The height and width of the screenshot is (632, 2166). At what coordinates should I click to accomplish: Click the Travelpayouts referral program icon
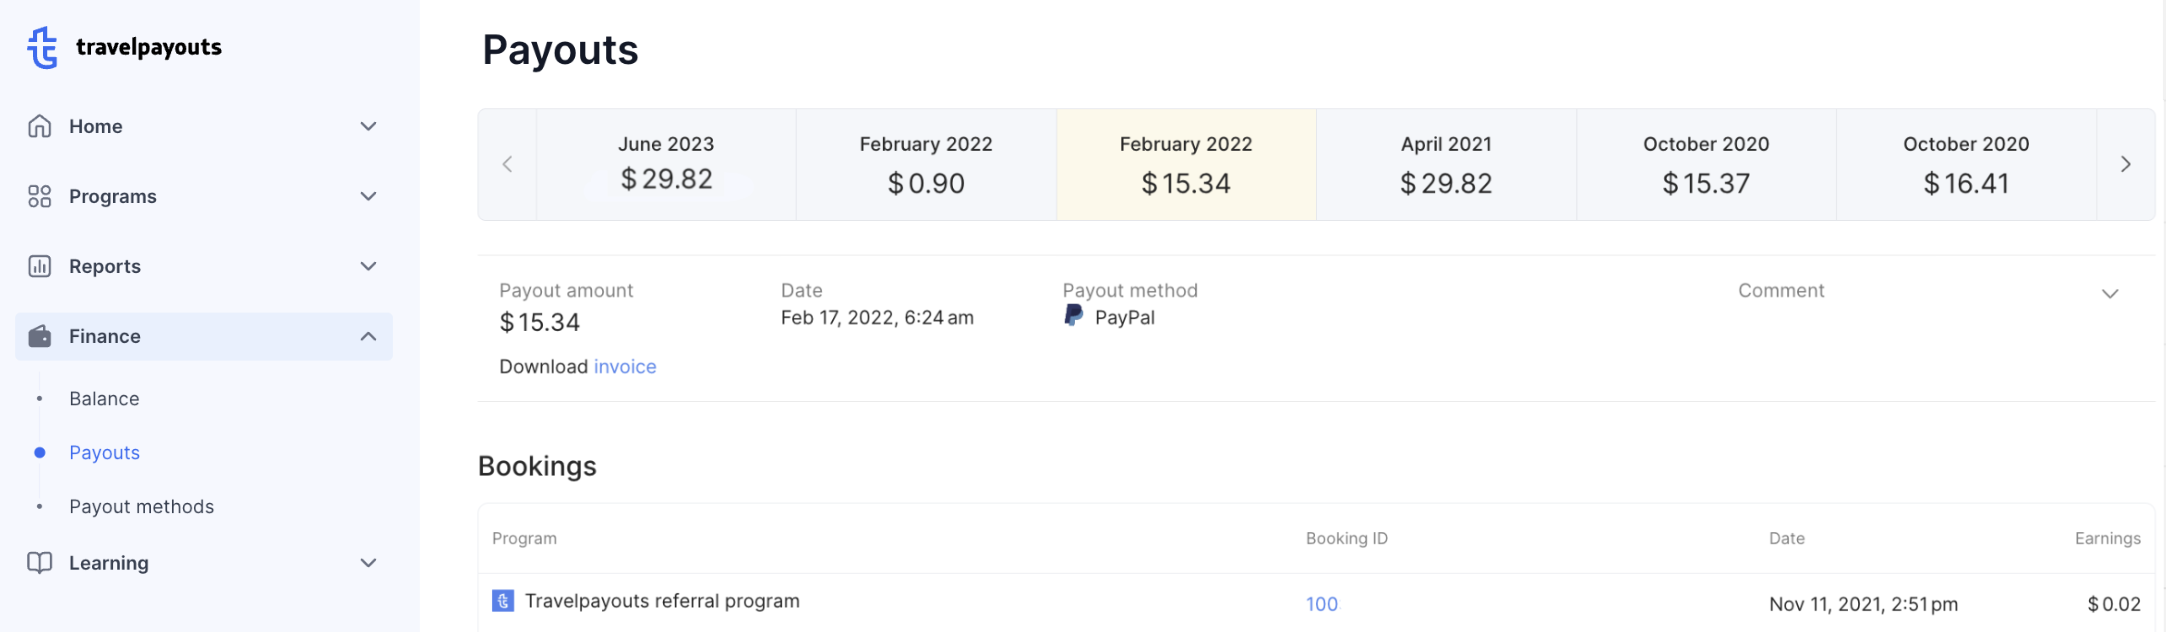[503, 601]
